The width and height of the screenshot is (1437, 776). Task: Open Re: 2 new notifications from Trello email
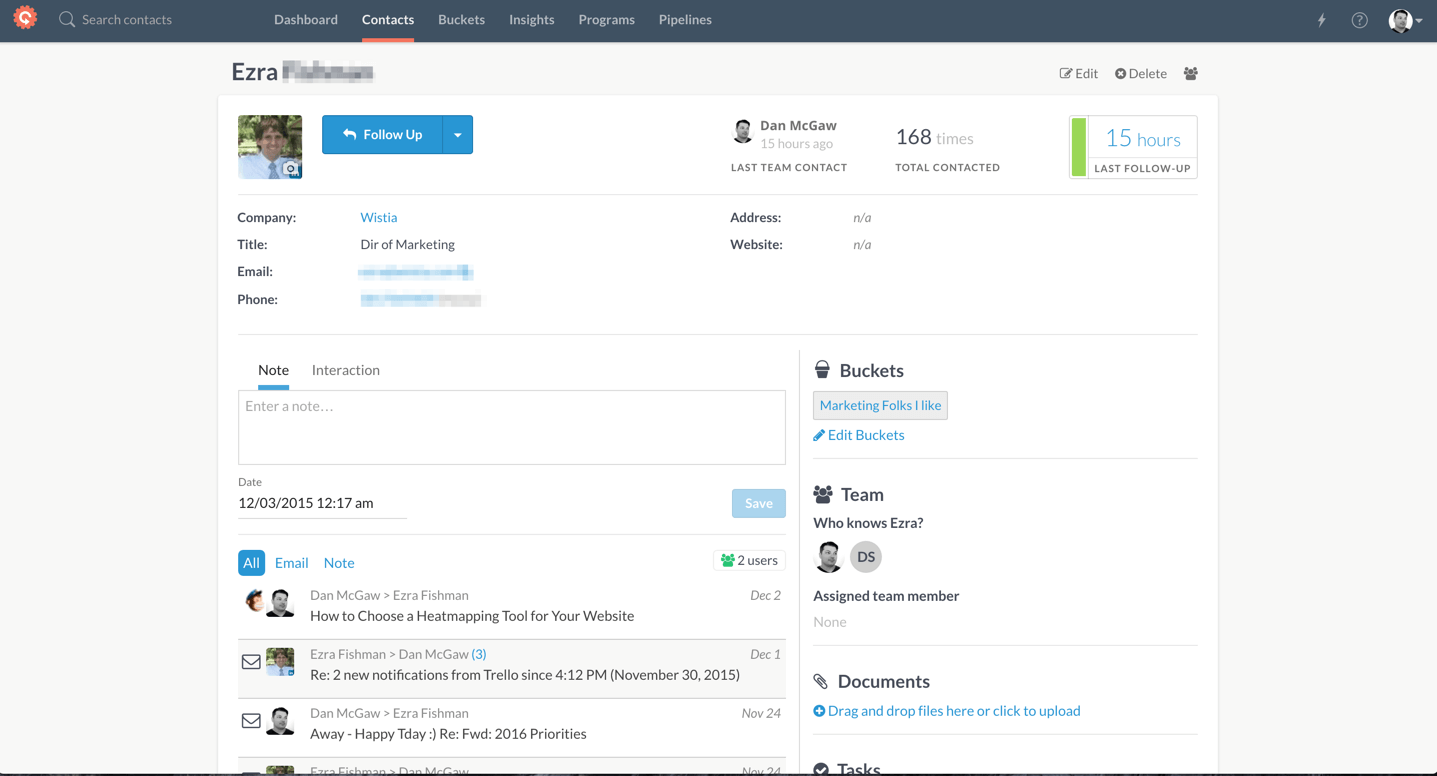point(525,675)
